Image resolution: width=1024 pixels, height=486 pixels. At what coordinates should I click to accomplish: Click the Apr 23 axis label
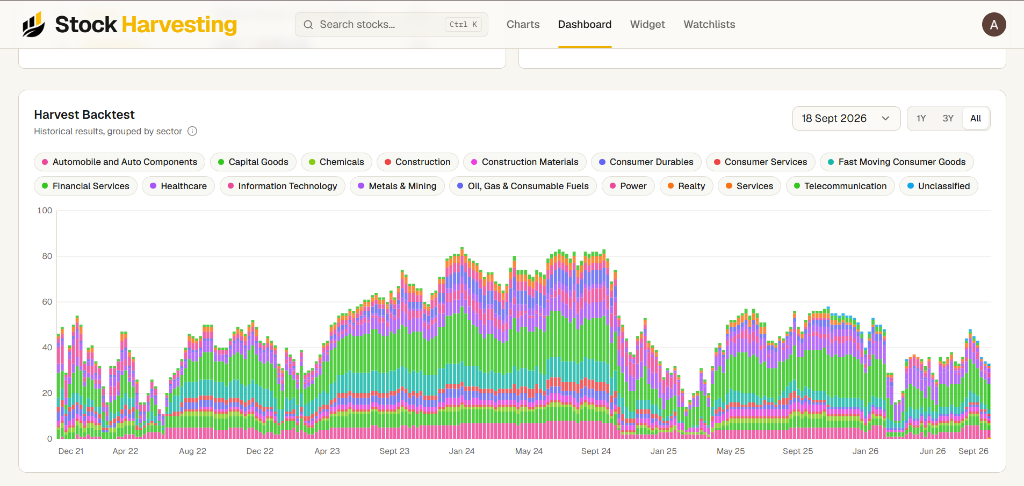point(327,451)
